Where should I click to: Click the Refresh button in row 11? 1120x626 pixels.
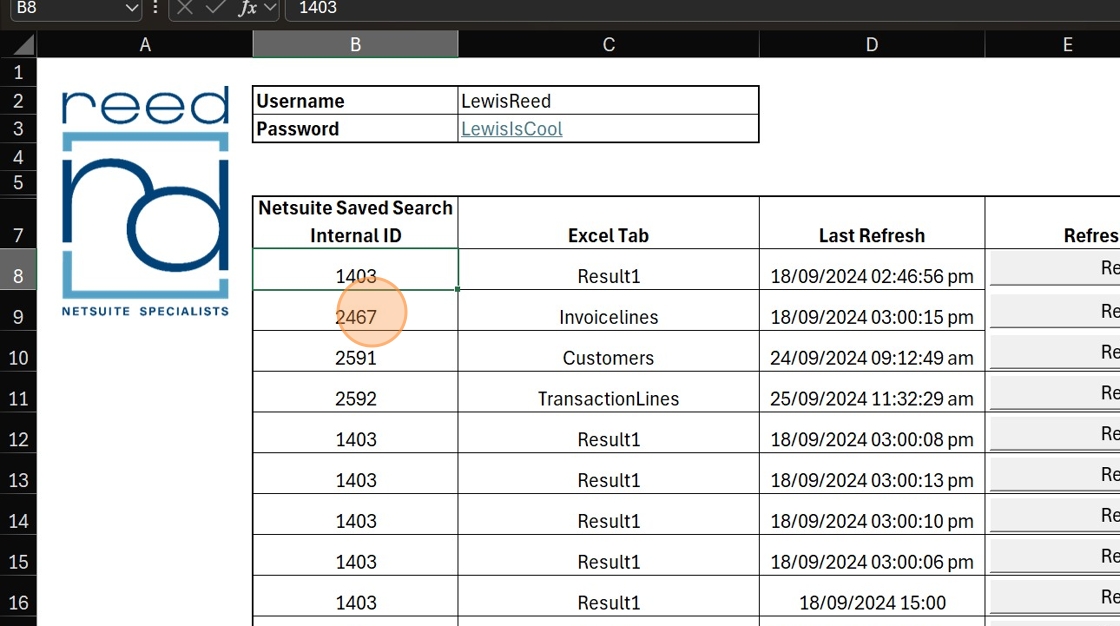[1055, 392]
